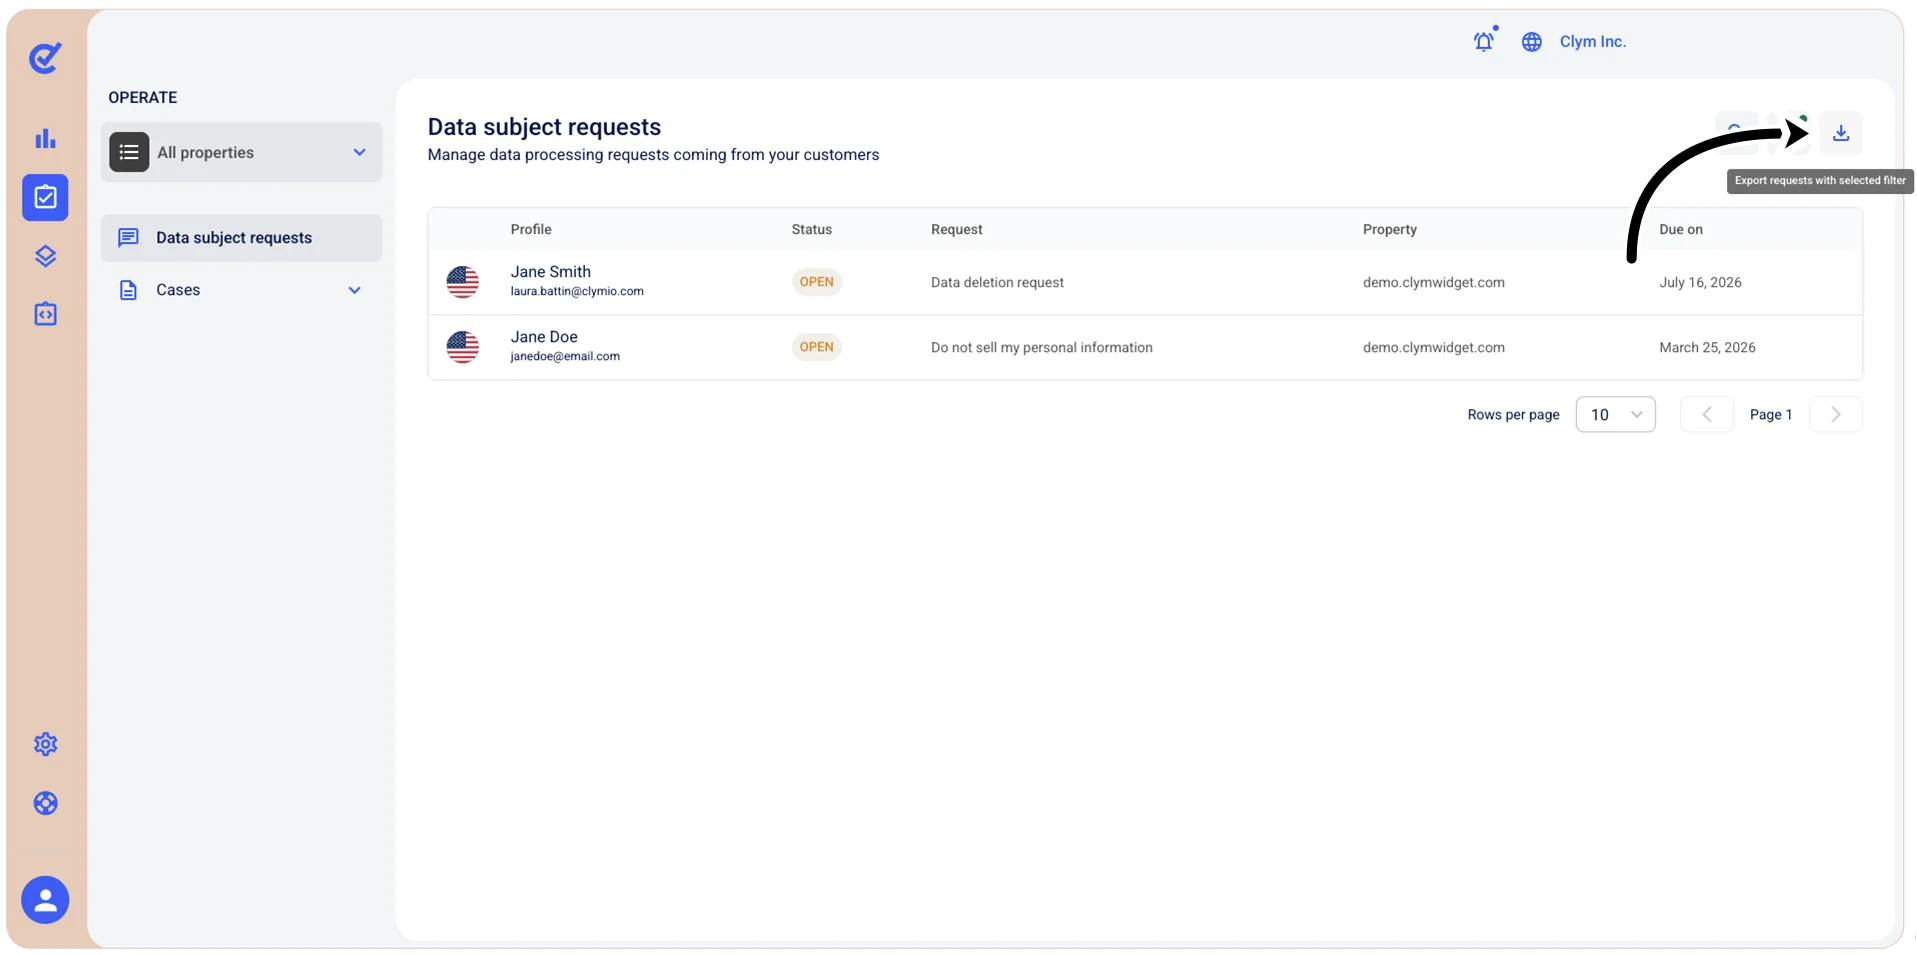Select the Data deletion request cell
1917x955 pixels.
pos(997,282)
